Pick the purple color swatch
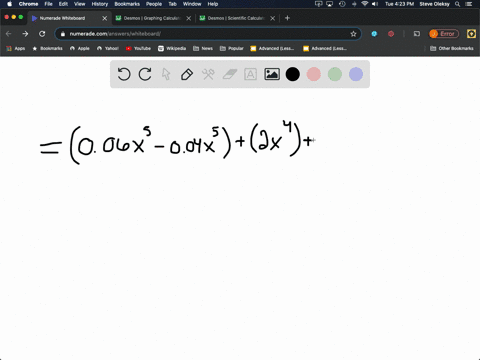The width and height of the screenshot is (480, 360). coord(356,74)
